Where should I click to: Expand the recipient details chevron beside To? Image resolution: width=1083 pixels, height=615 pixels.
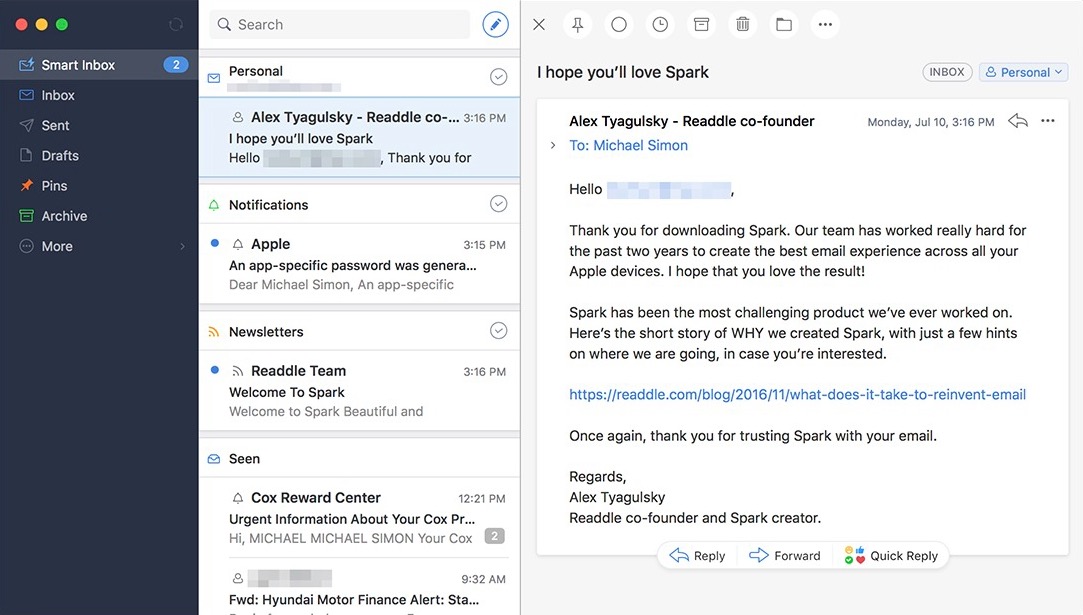[553, 145]
